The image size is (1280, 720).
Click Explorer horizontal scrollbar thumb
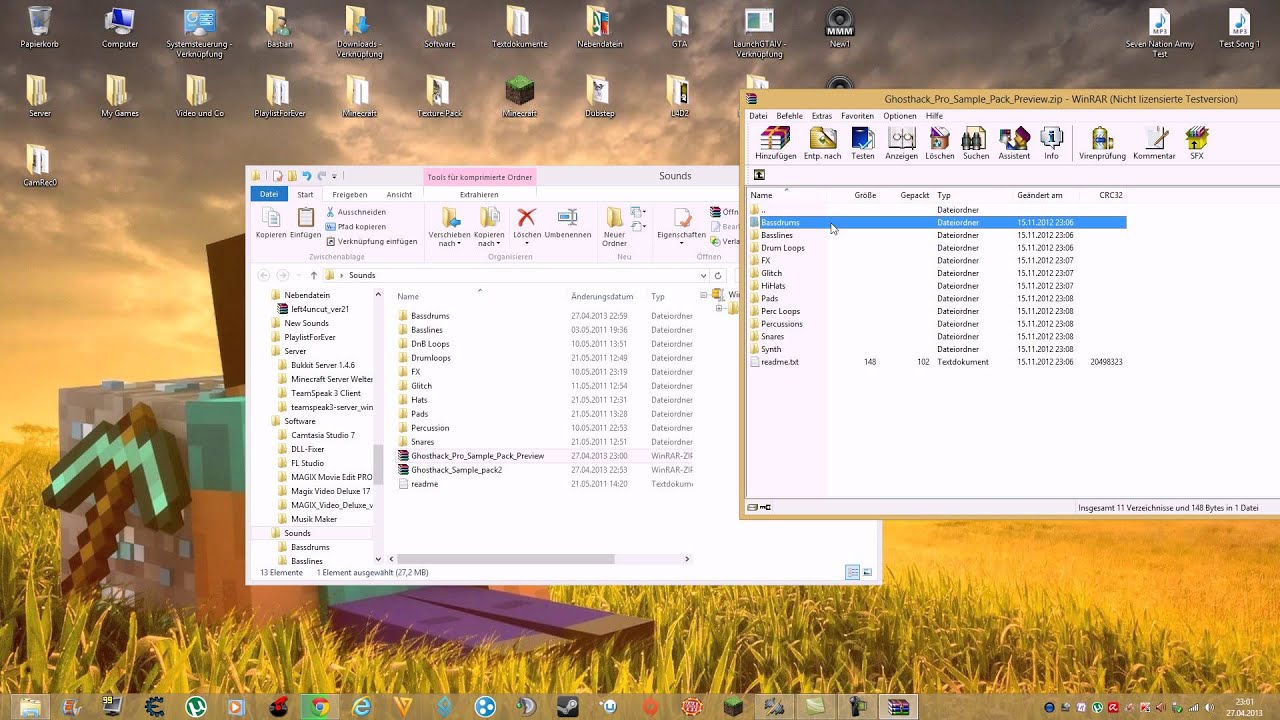505,559
